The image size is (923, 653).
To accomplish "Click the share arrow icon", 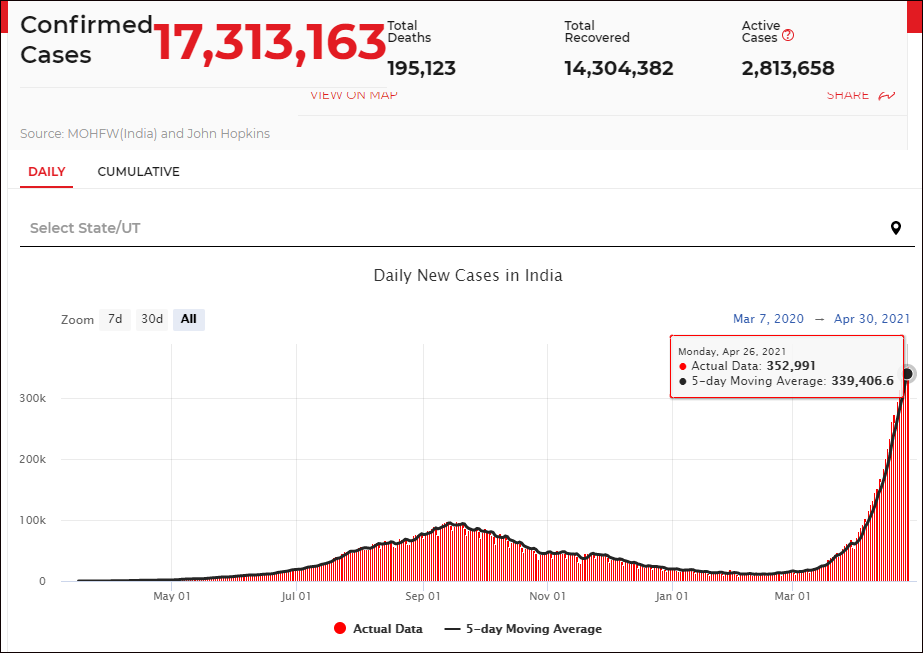I will (887, 95).
